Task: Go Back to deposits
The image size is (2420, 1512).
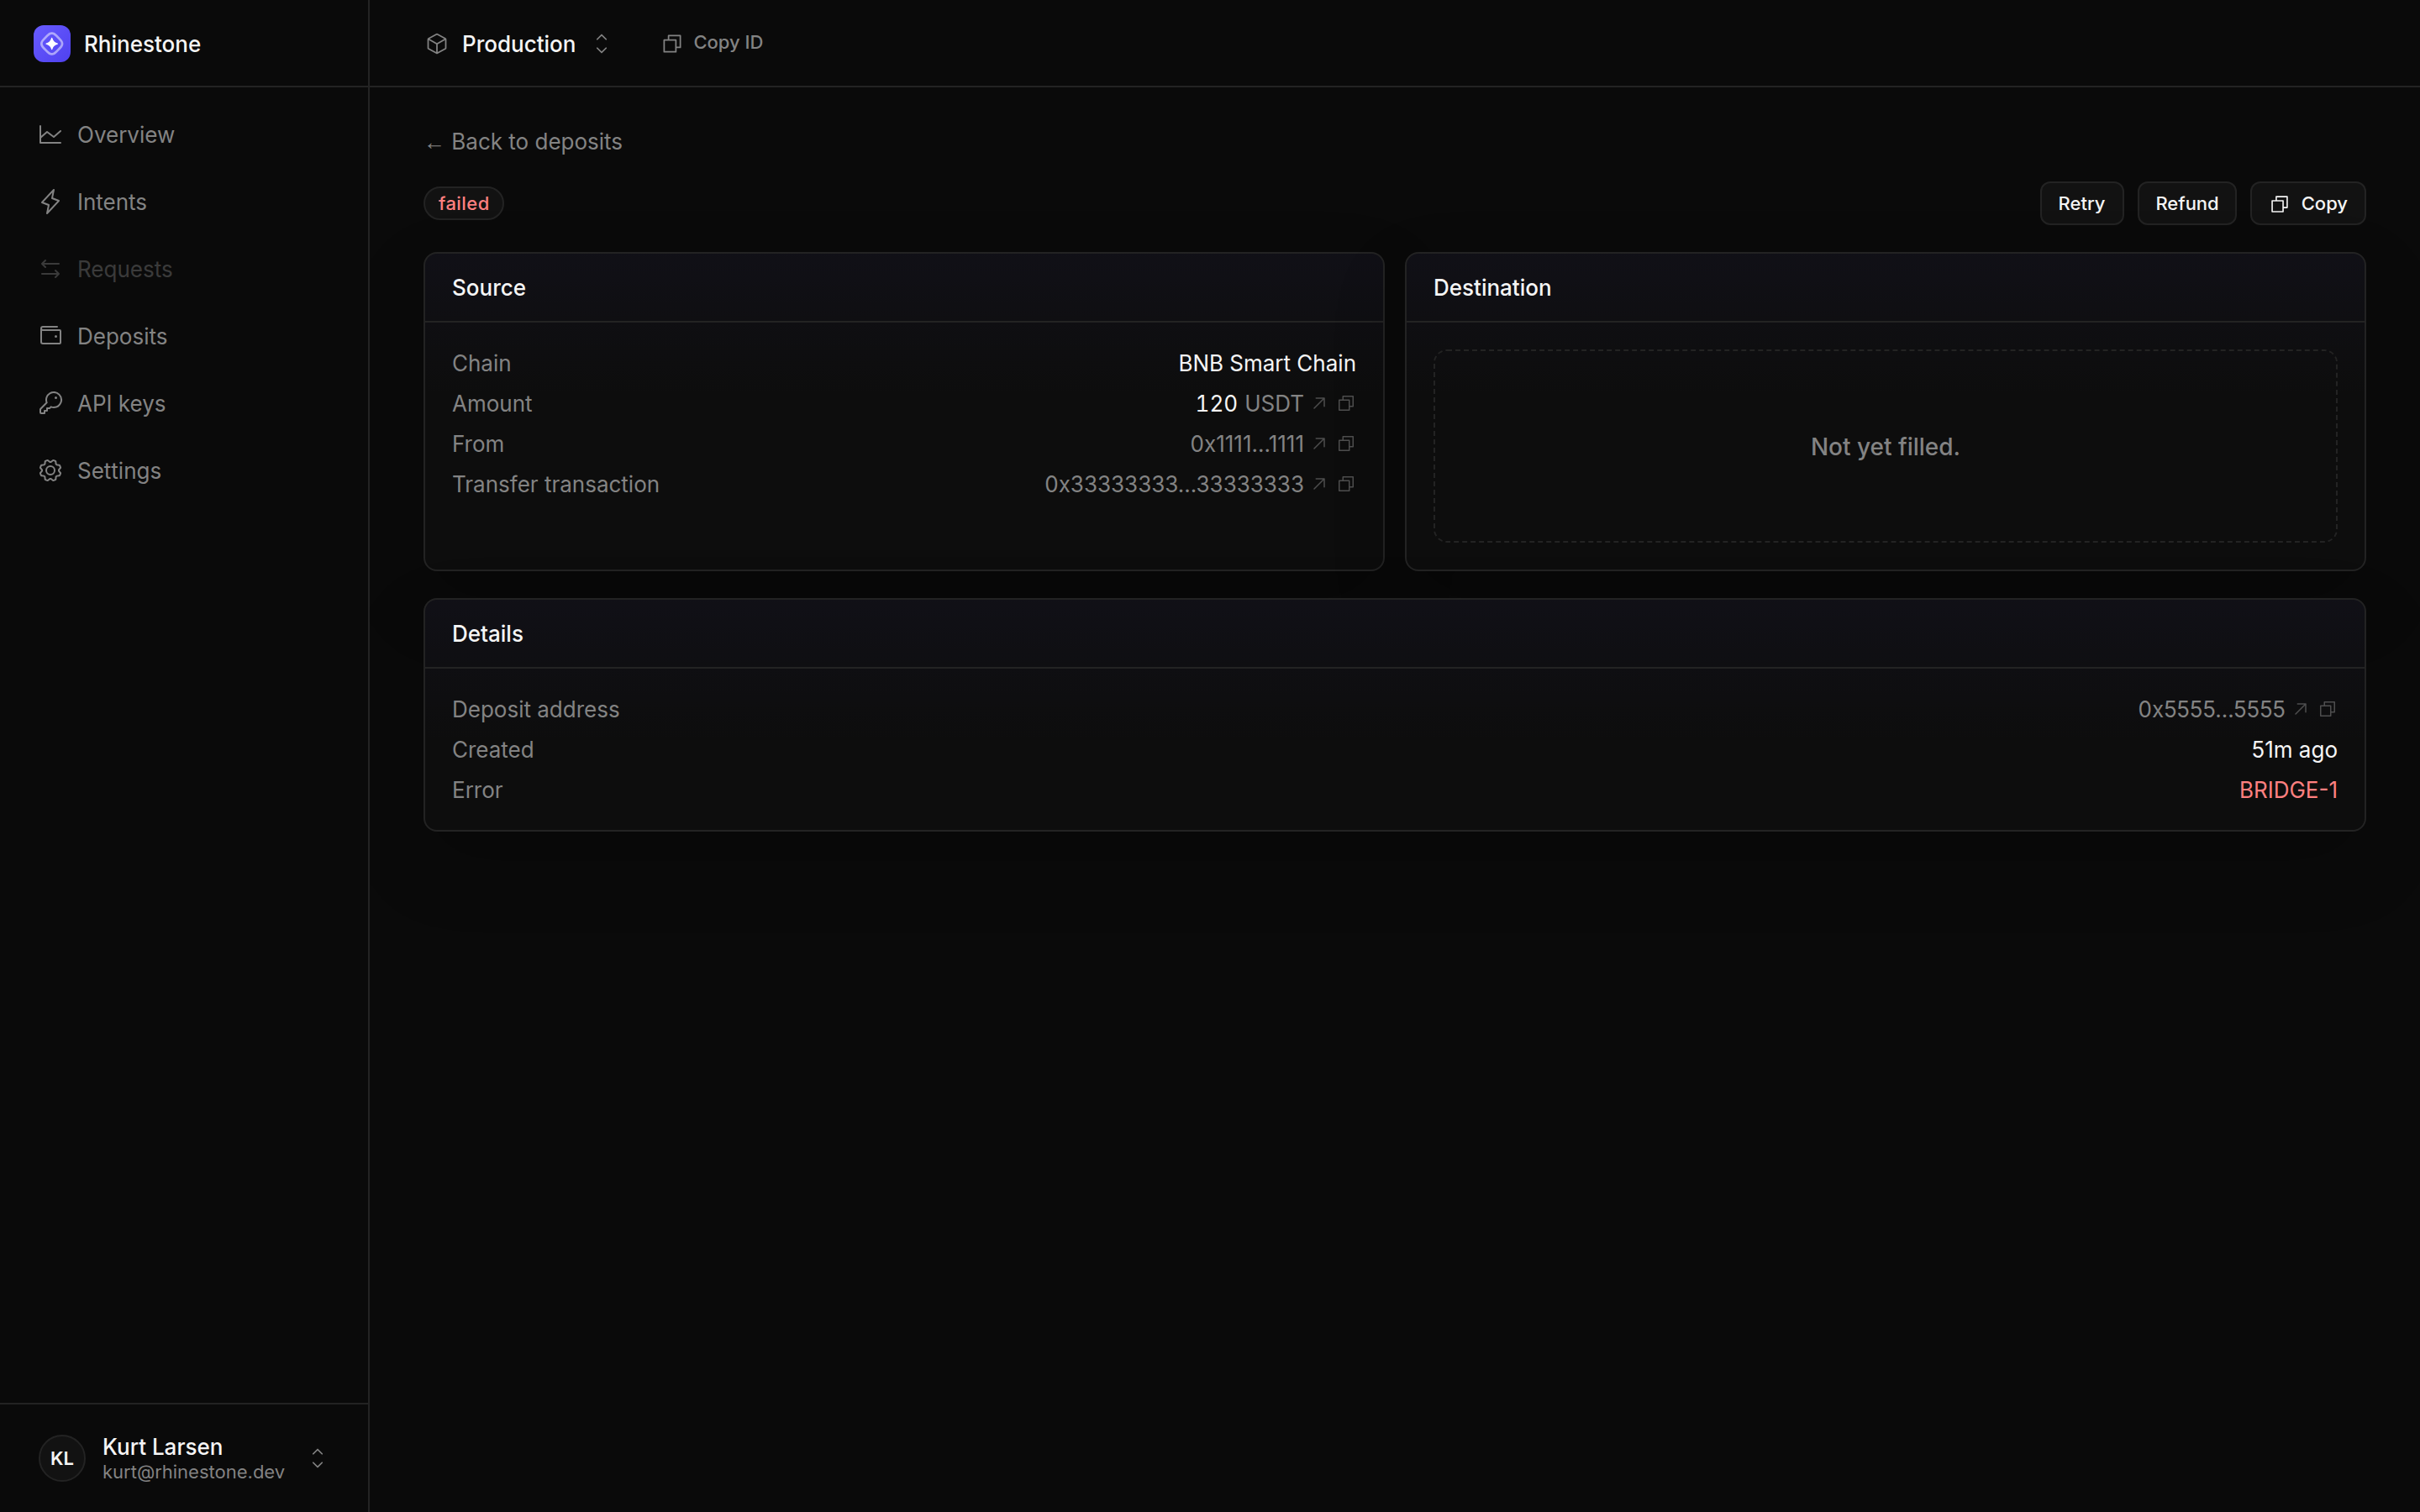Action: tap(524, 142)
